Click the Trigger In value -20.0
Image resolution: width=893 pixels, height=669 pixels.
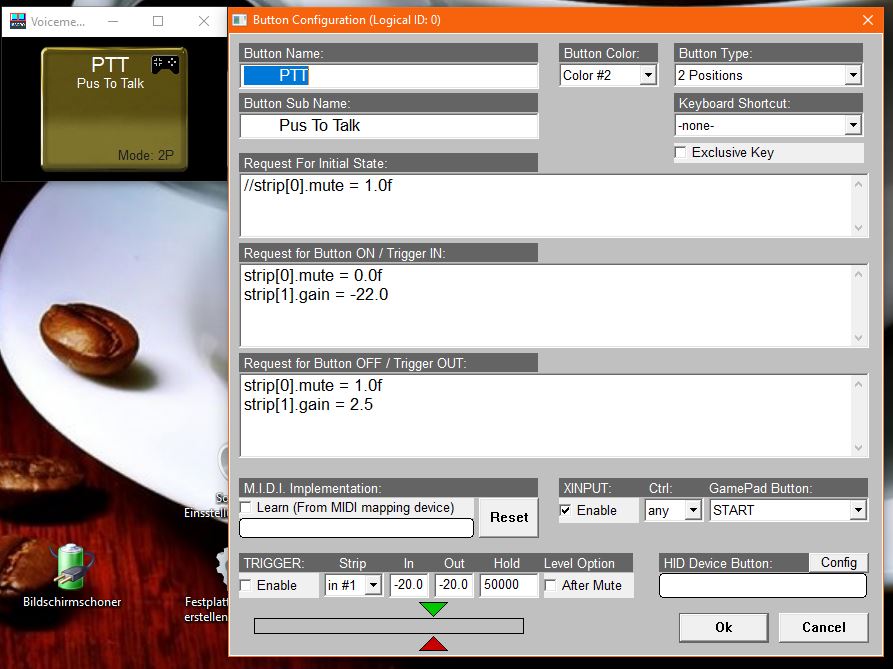(x=408, y=585)
